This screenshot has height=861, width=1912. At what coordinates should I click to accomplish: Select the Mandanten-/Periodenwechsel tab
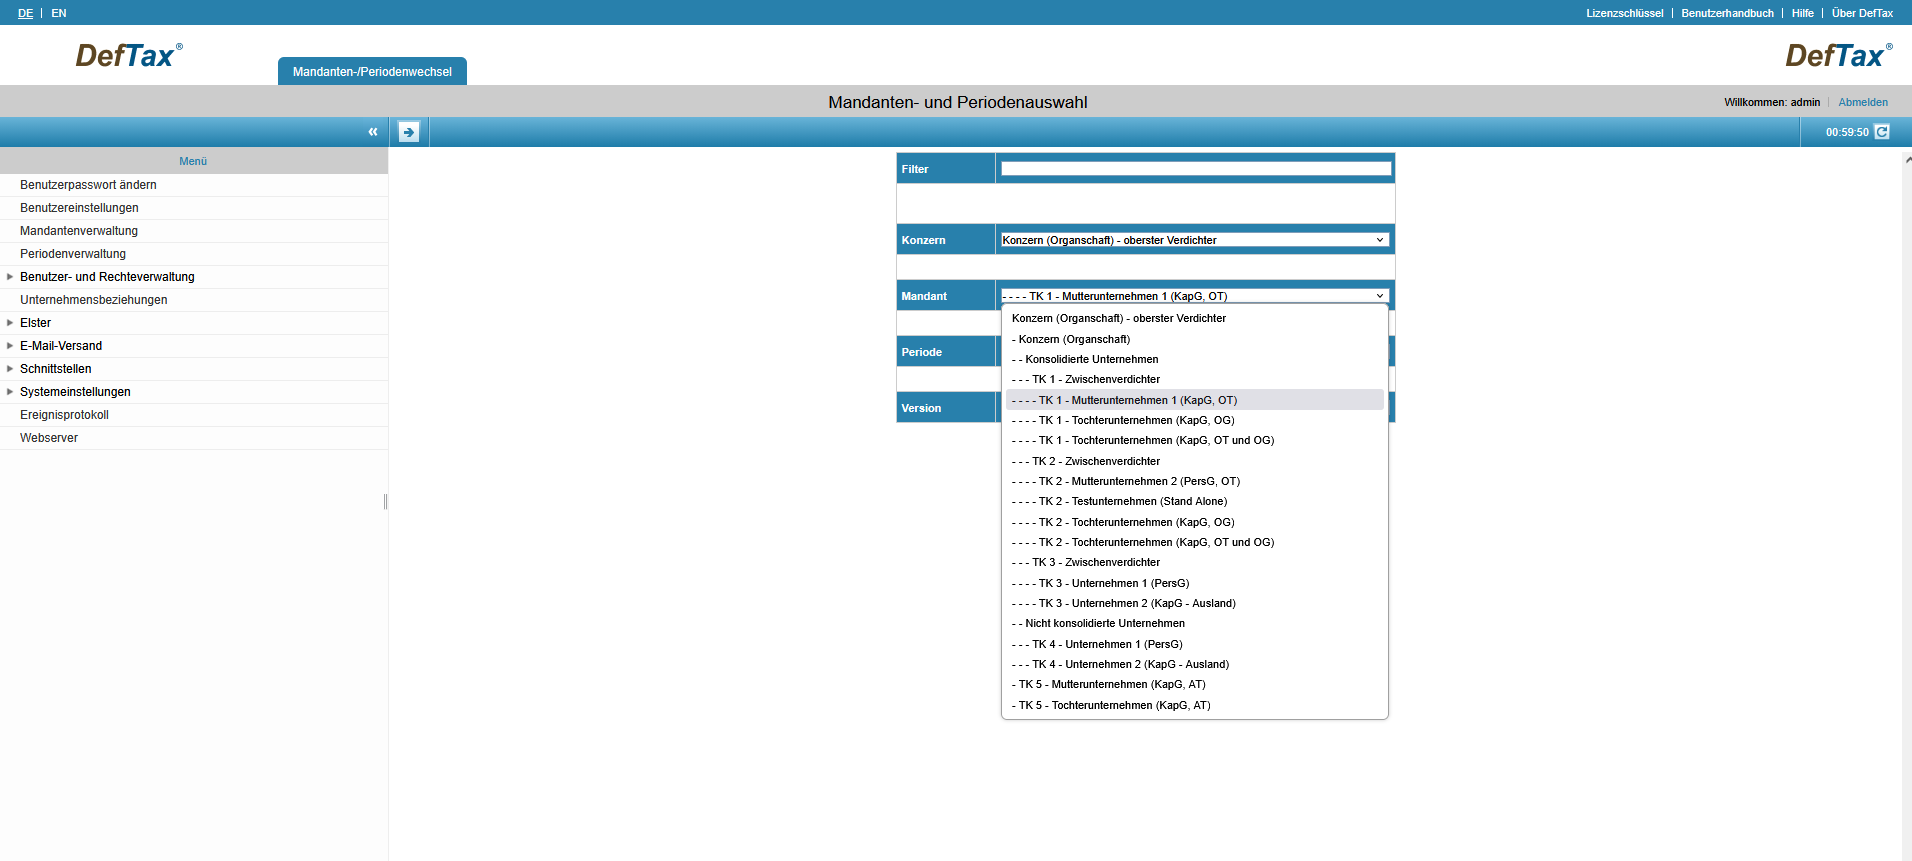pos(372,71)
